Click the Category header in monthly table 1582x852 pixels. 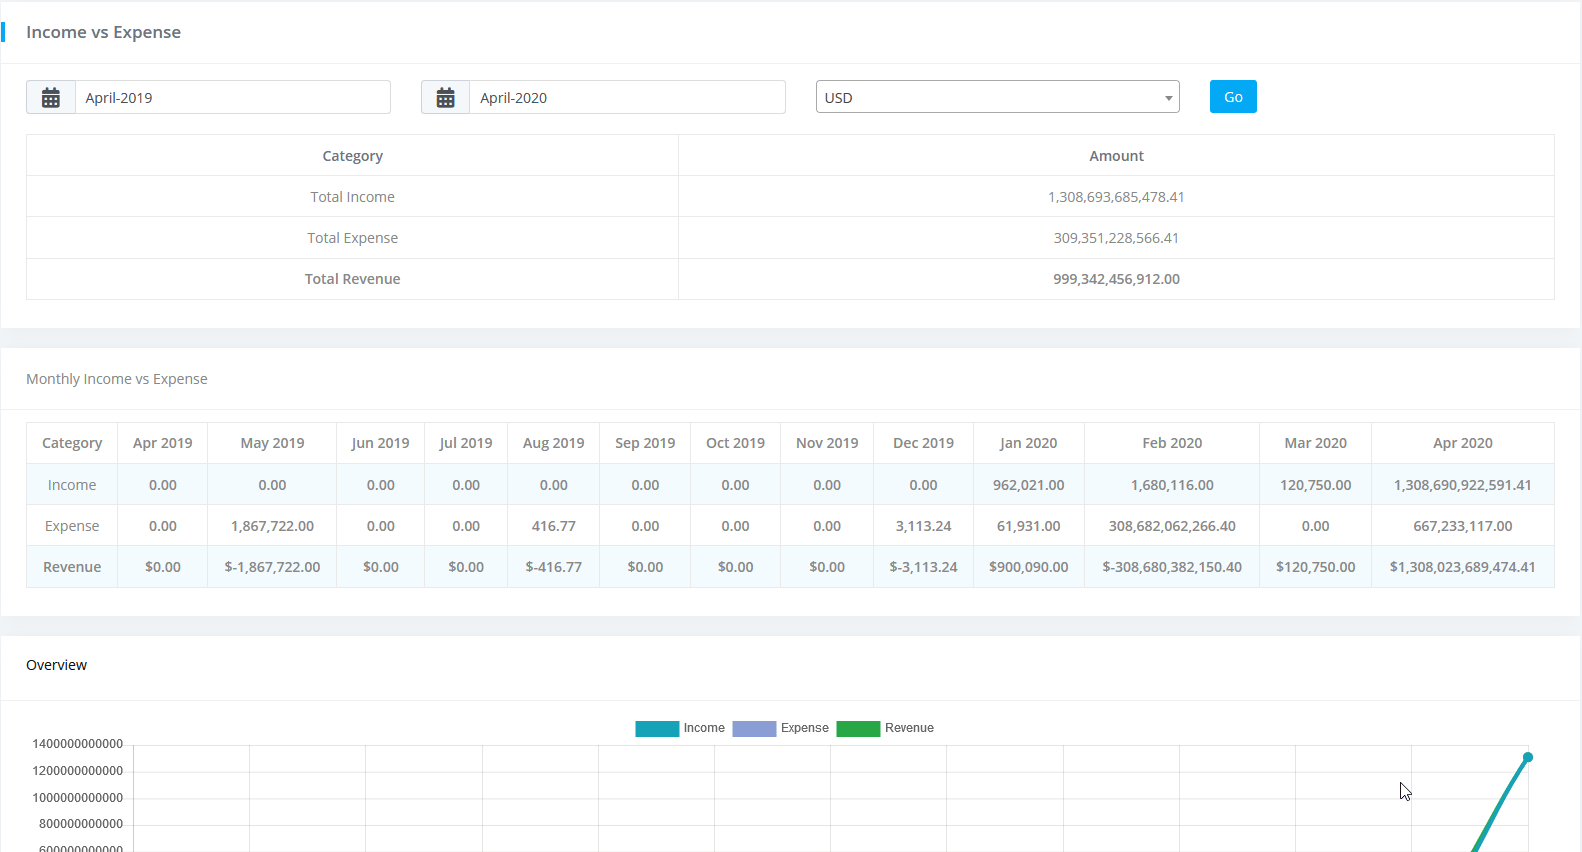point(72,443)
